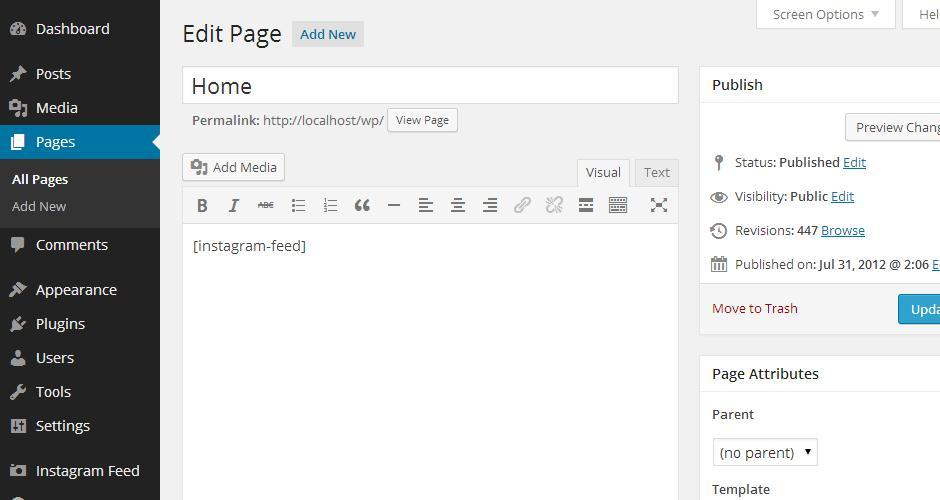Apply italic formatting
The width and height of the screenshot is (940, 500).
pyautogui.click(x=234, y=205)
